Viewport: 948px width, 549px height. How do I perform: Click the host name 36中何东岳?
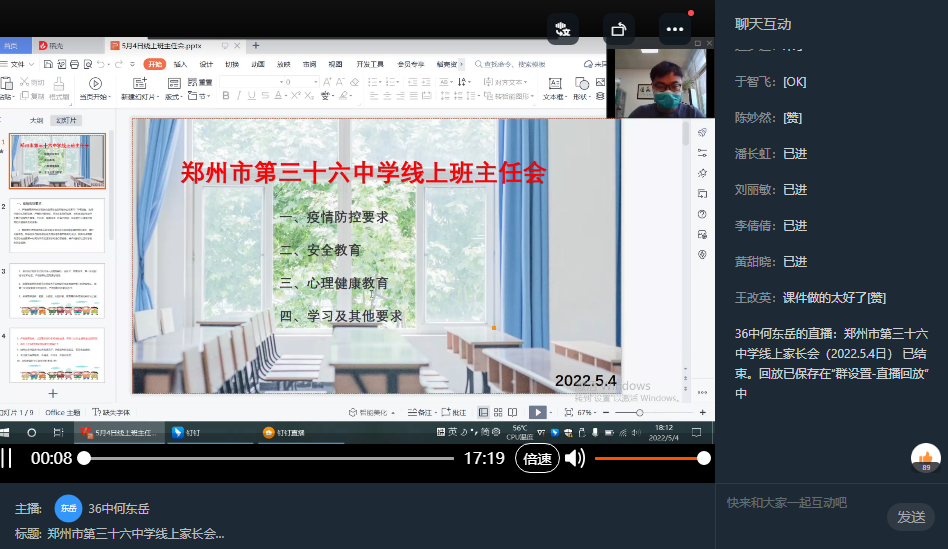tap(118, 508)
